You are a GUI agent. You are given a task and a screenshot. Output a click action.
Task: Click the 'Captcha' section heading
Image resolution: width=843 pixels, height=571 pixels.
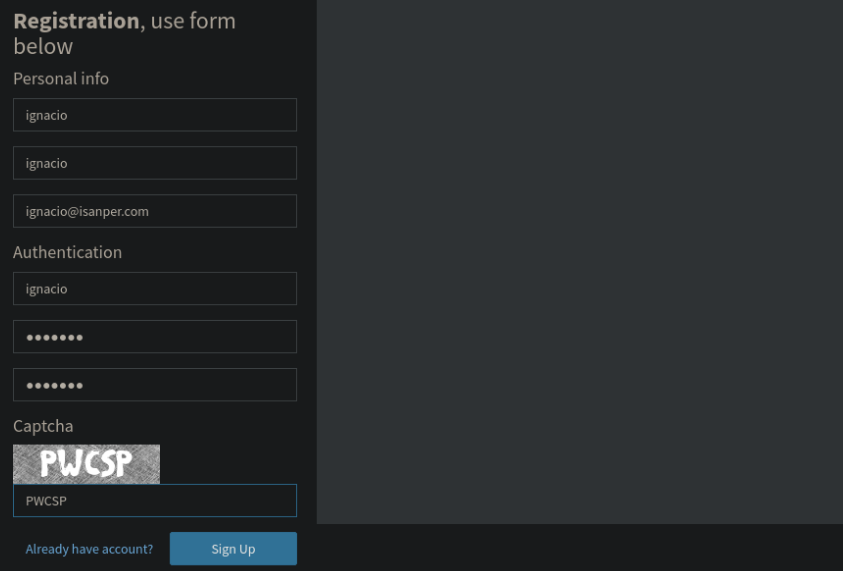tap(43, 426)
